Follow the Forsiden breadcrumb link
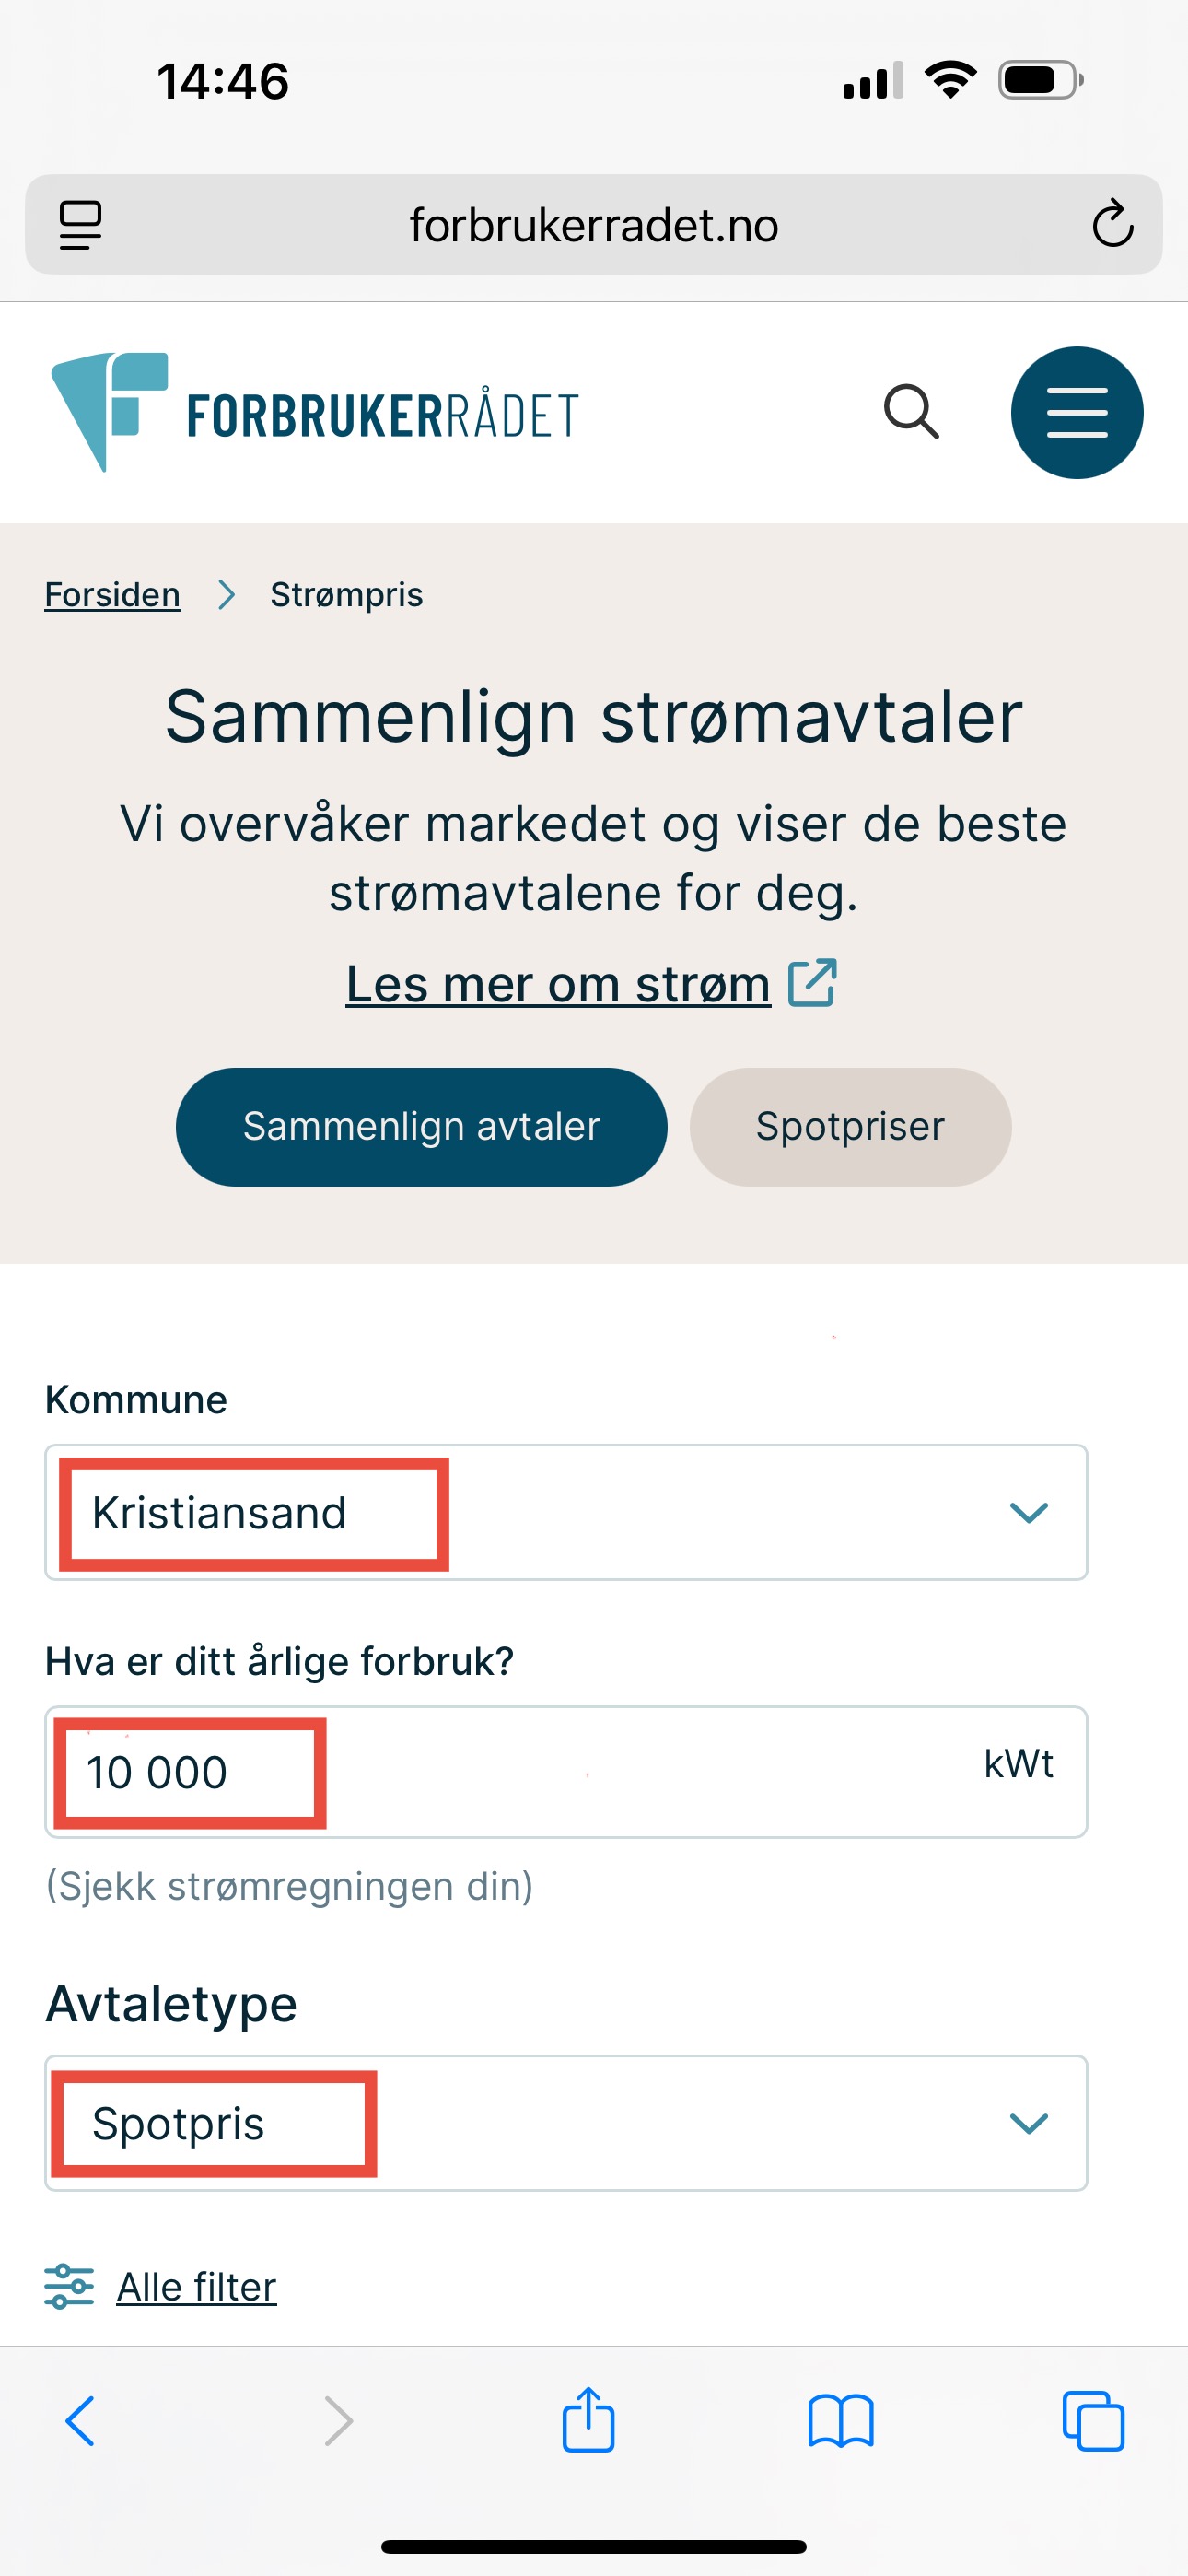The height and width of the screenshot is (2576, 1188). tap(112, 595)
